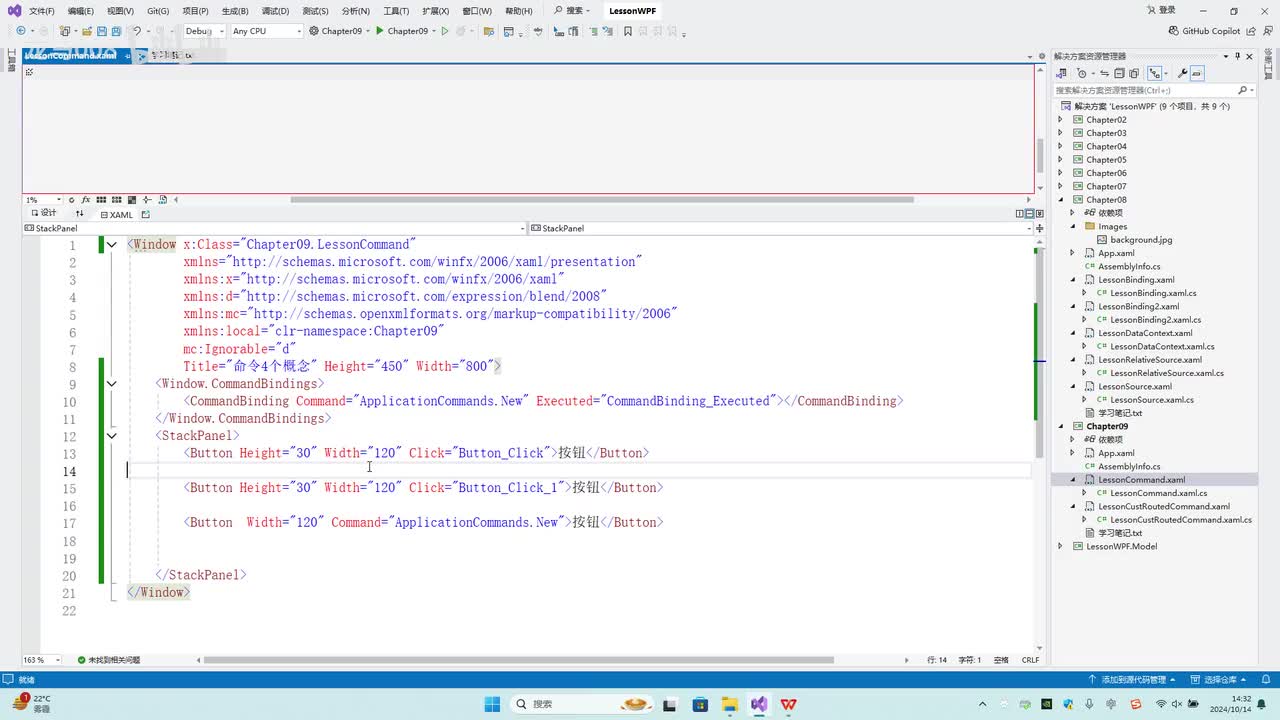Viewport: 1280px width, 720px height.
Task: Collapse the Chapter08 project node
Action: [x=1061, y=200]
